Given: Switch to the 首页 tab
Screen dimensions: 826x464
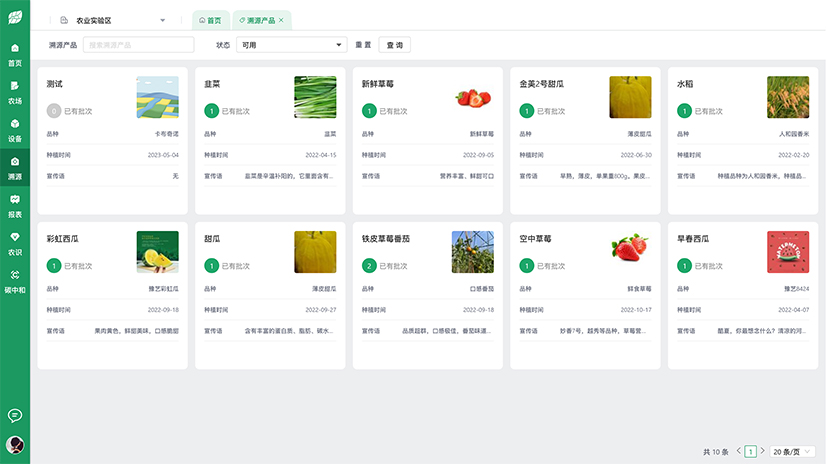Looking at the screenshot, I should [x=210, y=20].
